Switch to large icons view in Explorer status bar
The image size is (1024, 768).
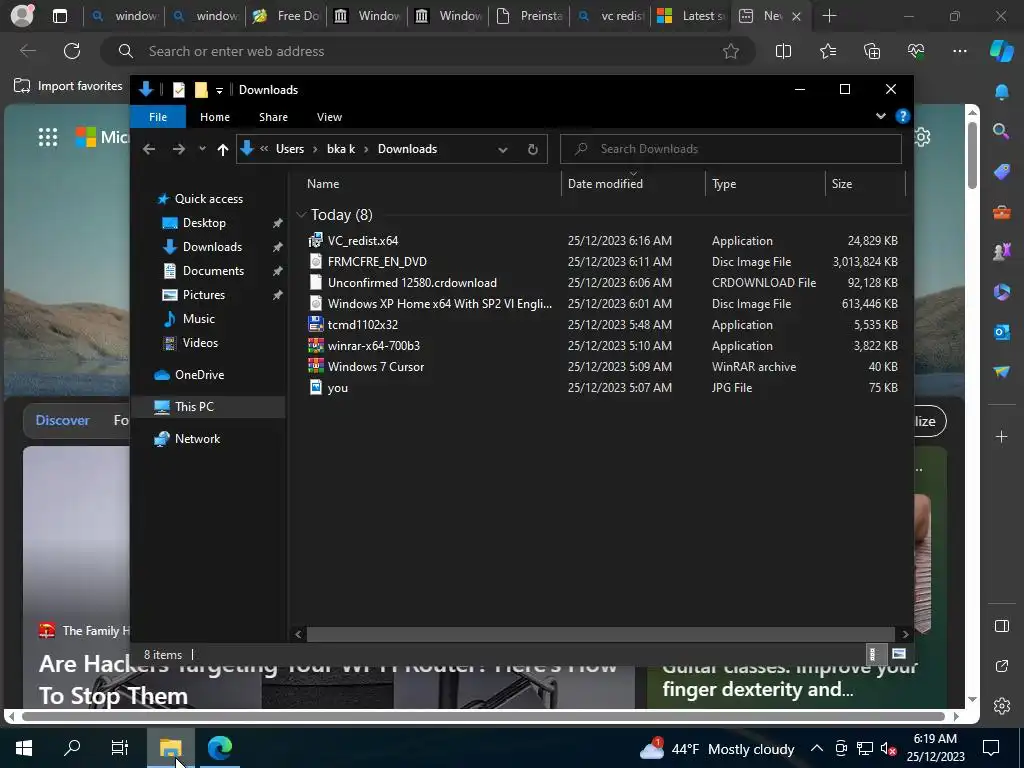(x=899, y=654)
